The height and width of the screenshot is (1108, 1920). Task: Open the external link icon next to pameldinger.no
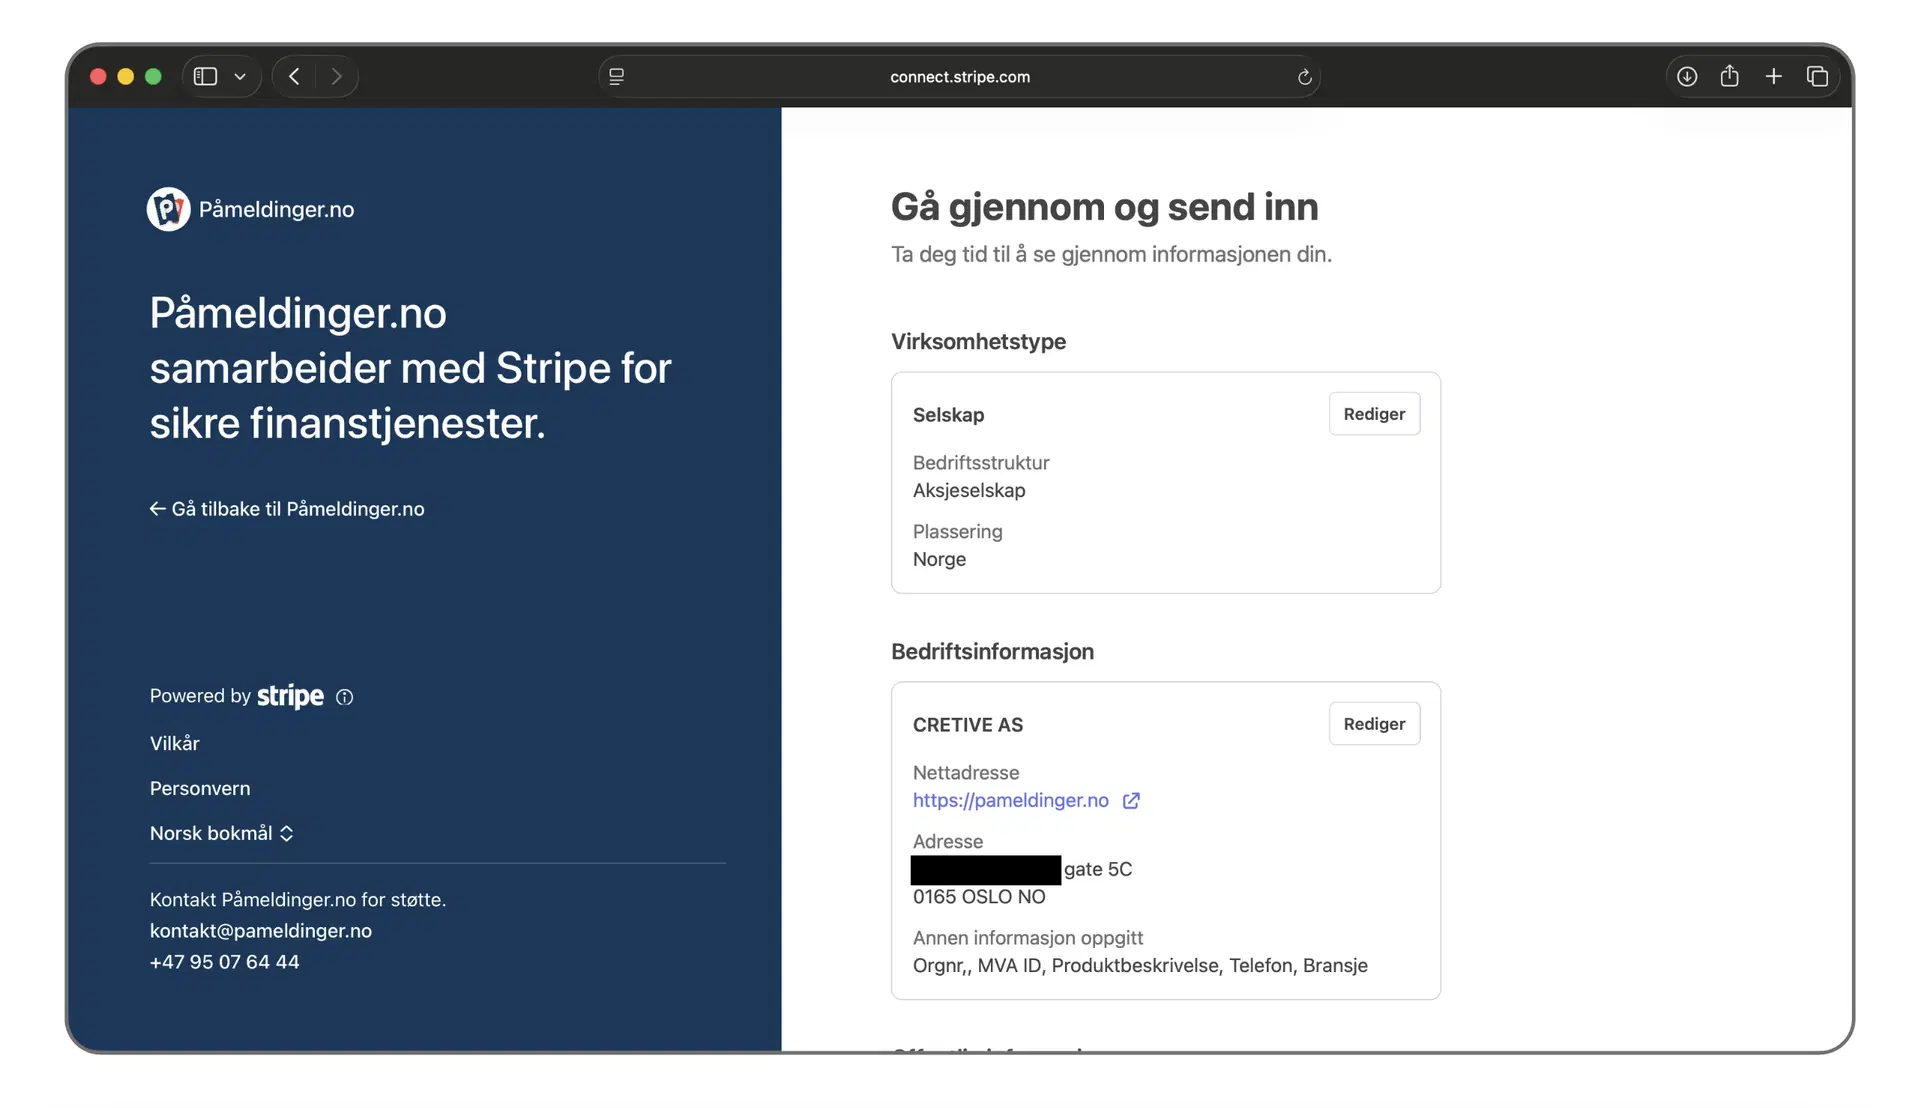tap(1131, 800)
